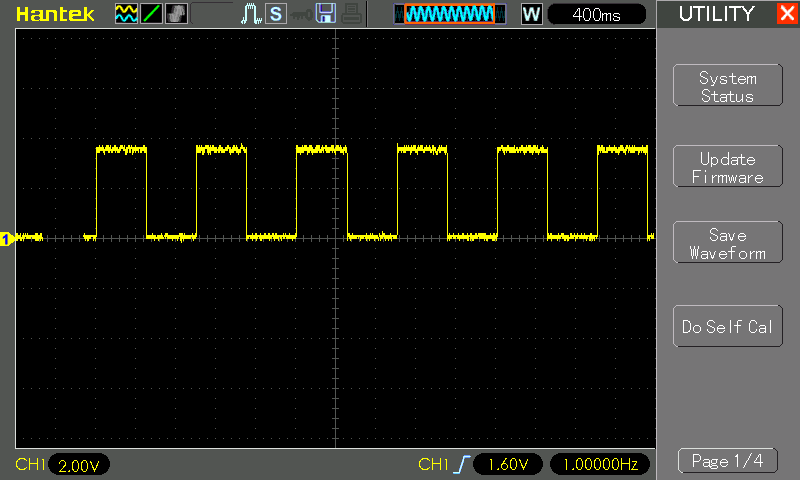The height and width of the screenshot is (480, 800).
Task: Go to next page via Page 1/4
Action: pyautogui.click(x=727, y=461)
